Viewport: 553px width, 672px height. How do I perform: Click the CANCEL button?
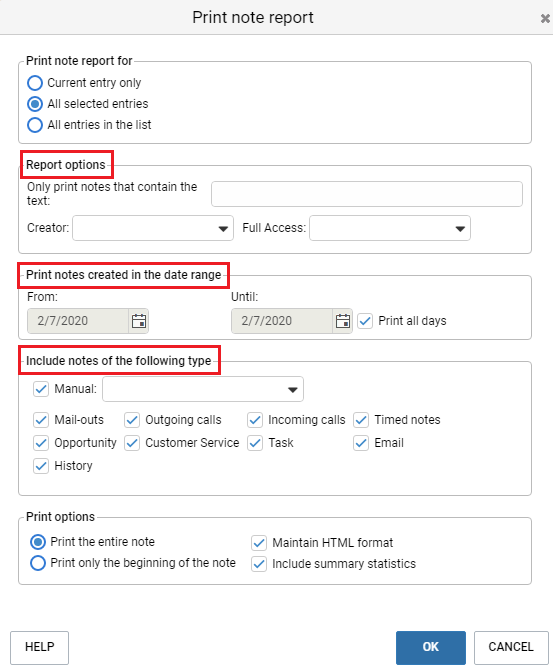(511, 647)
